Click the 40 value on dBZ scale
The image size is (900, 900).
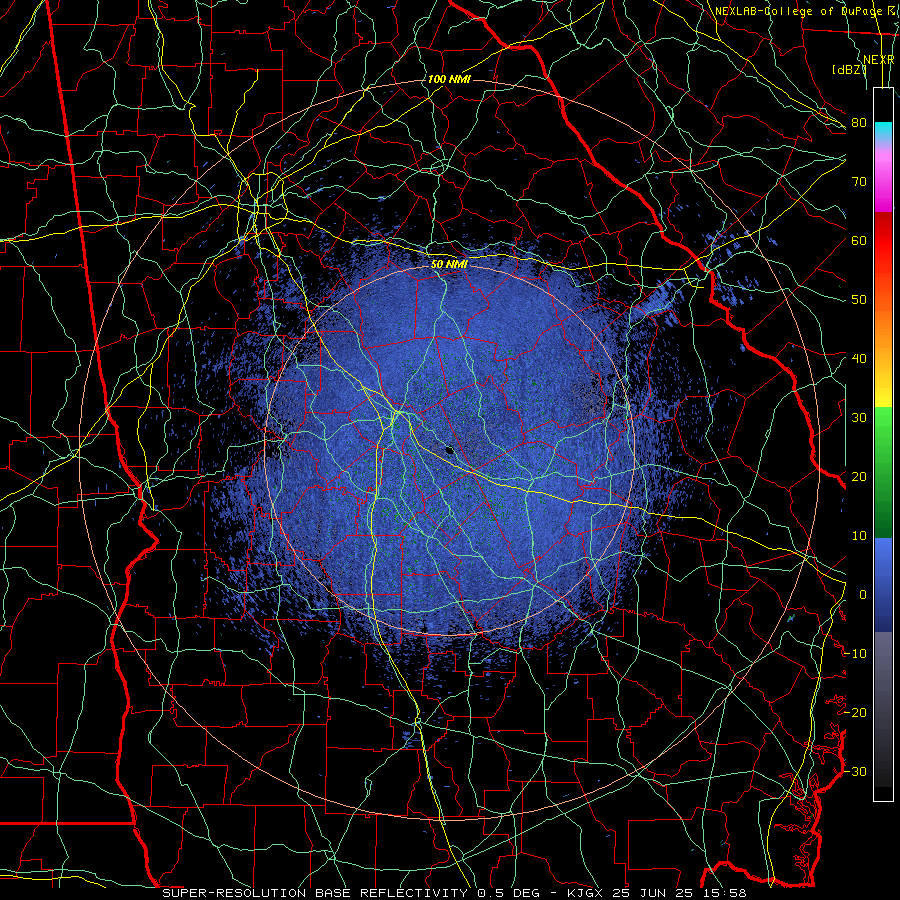(x=859, y=358)
